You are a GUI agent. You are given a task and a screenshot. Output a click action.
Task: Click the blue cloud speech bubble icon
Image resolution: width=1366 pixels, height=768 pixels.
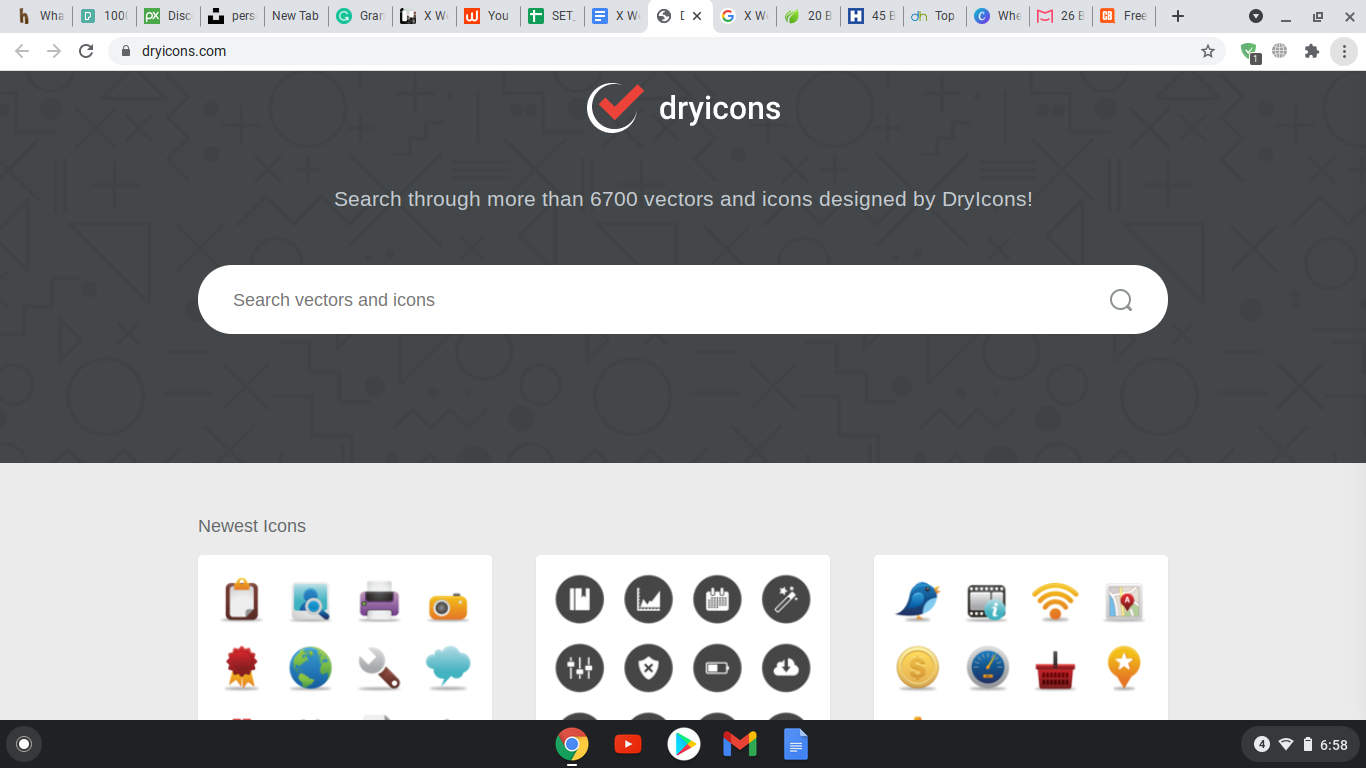click(448, 667)
